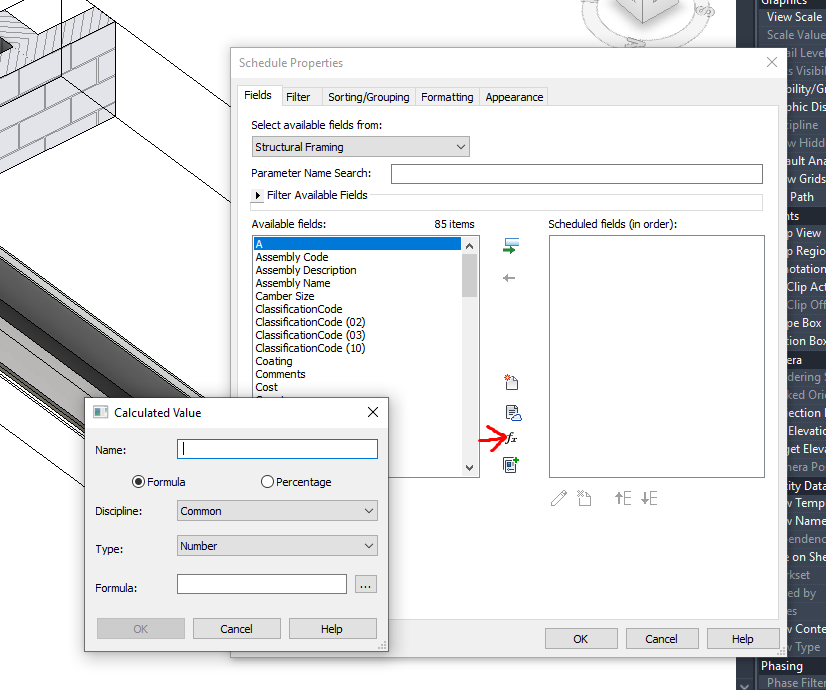The height and width of the screenshot is (690, 826).
Task: Click the remove field left arrow
Action: point(510,278)
